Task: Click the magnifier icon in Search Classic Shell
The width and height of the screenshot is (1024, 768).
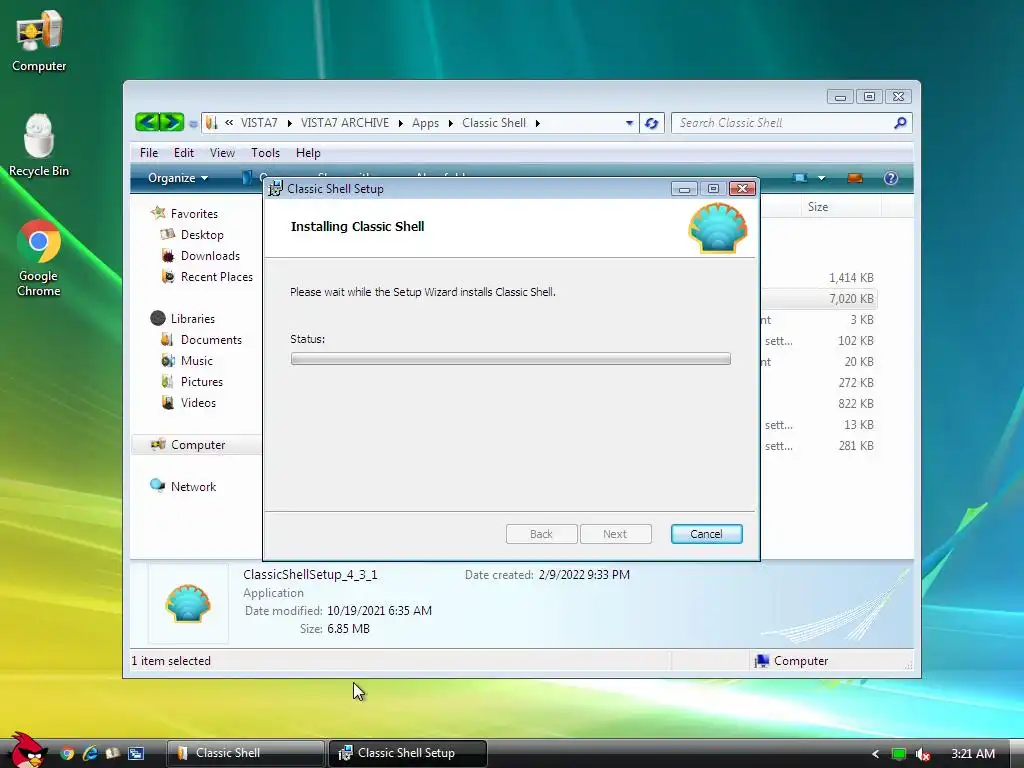Action: click(x=900, y=123)
